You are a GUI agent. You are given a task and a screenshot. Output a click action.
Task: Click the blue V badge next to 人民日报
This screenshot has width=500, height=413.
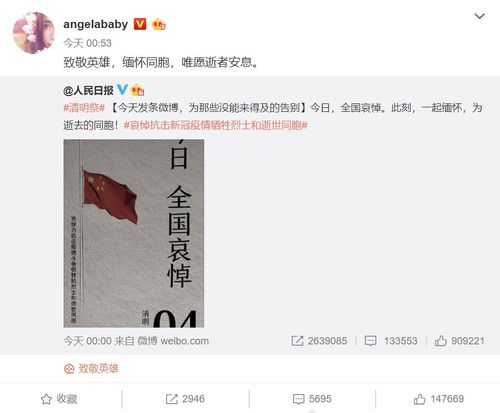122,89
